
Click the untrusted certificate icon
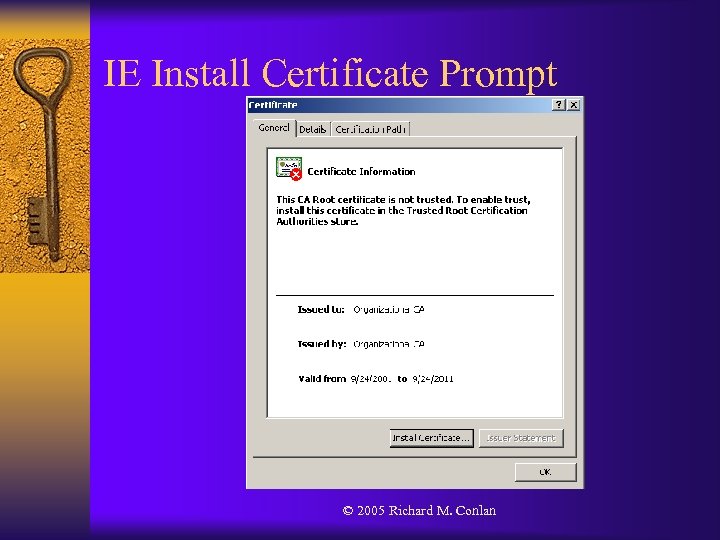tap(289, 169)
